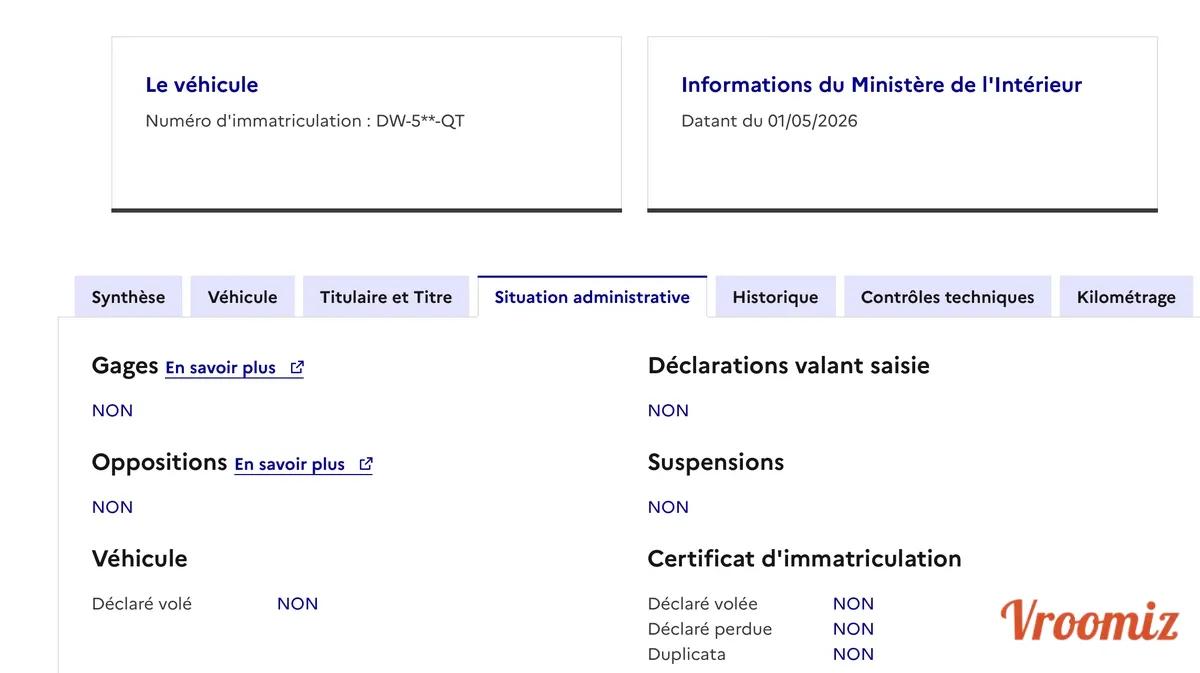The image size is (1200, 673).
Task: Click the NON value beside Duplicata
Action: click(854, 654)
